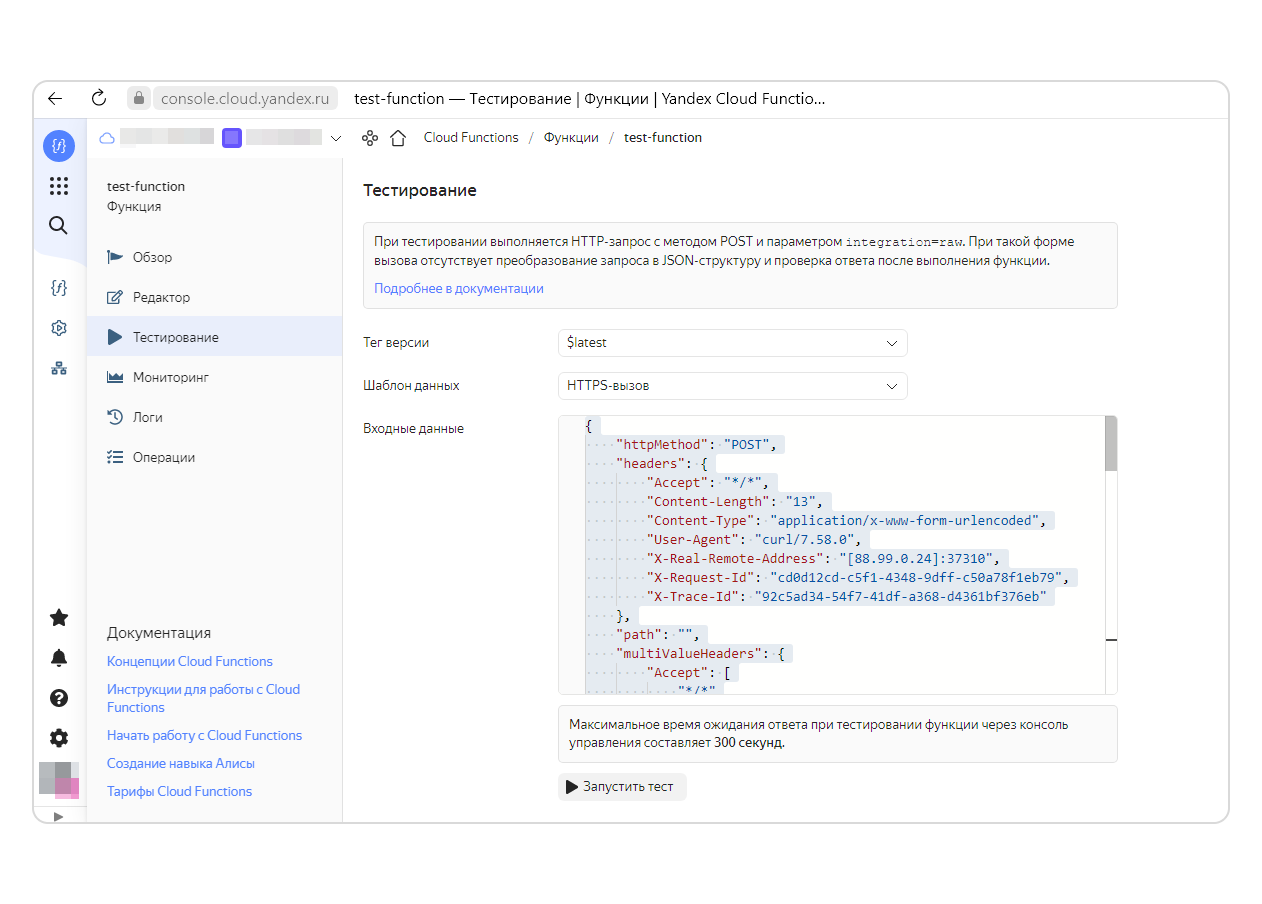Open the Редактор section

tap(214, 297)
